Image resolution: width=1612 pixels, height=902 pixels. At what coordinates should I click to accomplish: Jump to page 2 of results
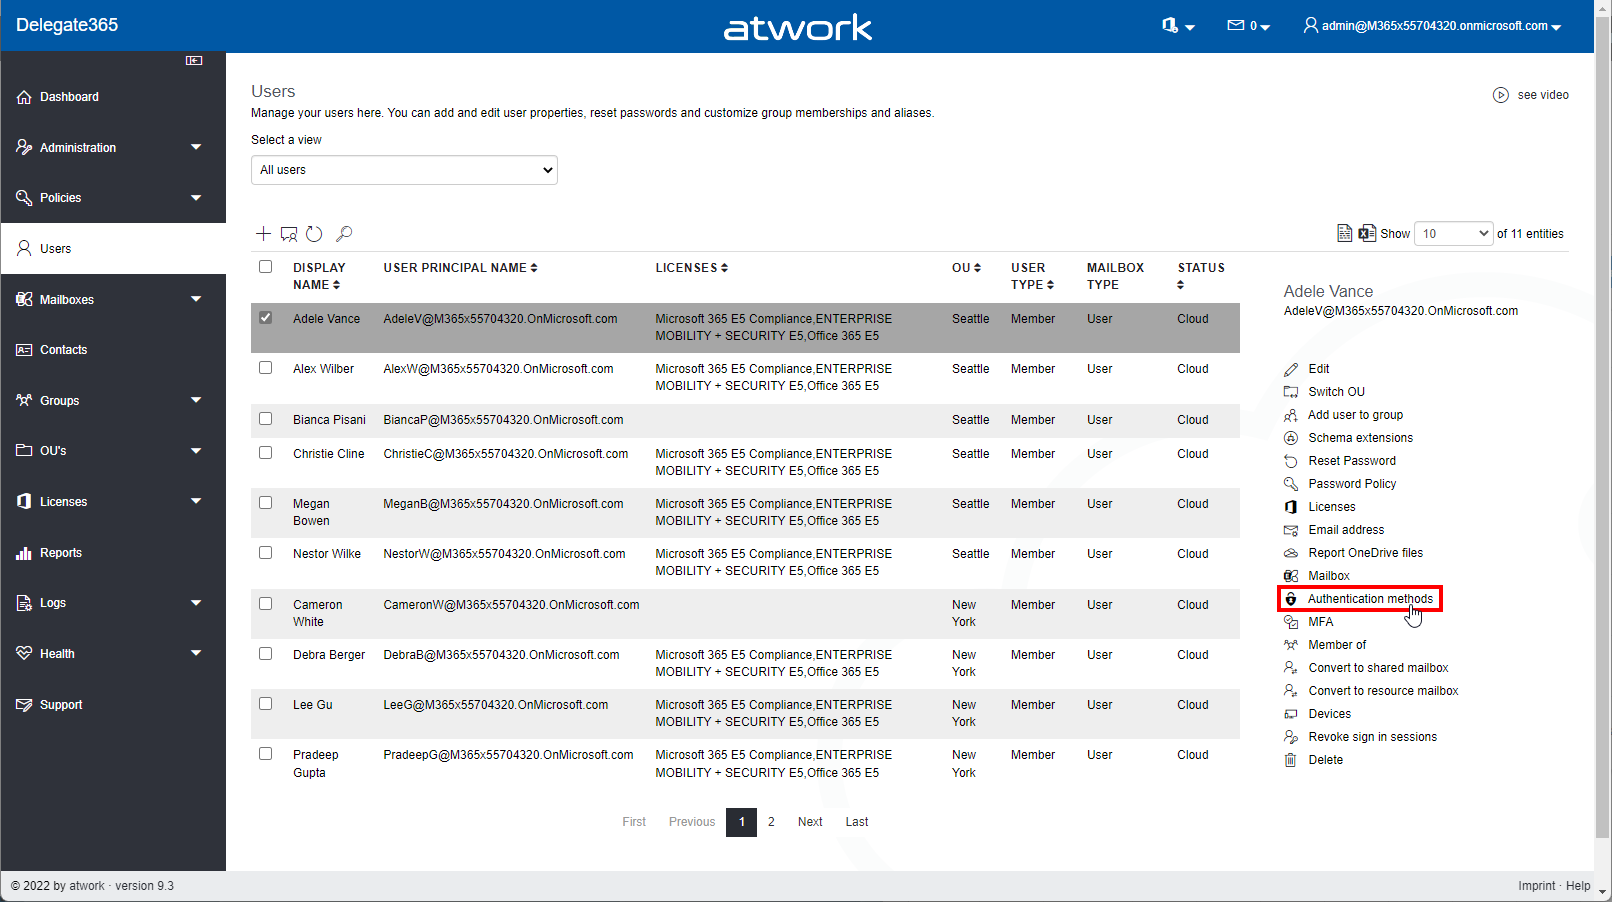tap(771, 822)
